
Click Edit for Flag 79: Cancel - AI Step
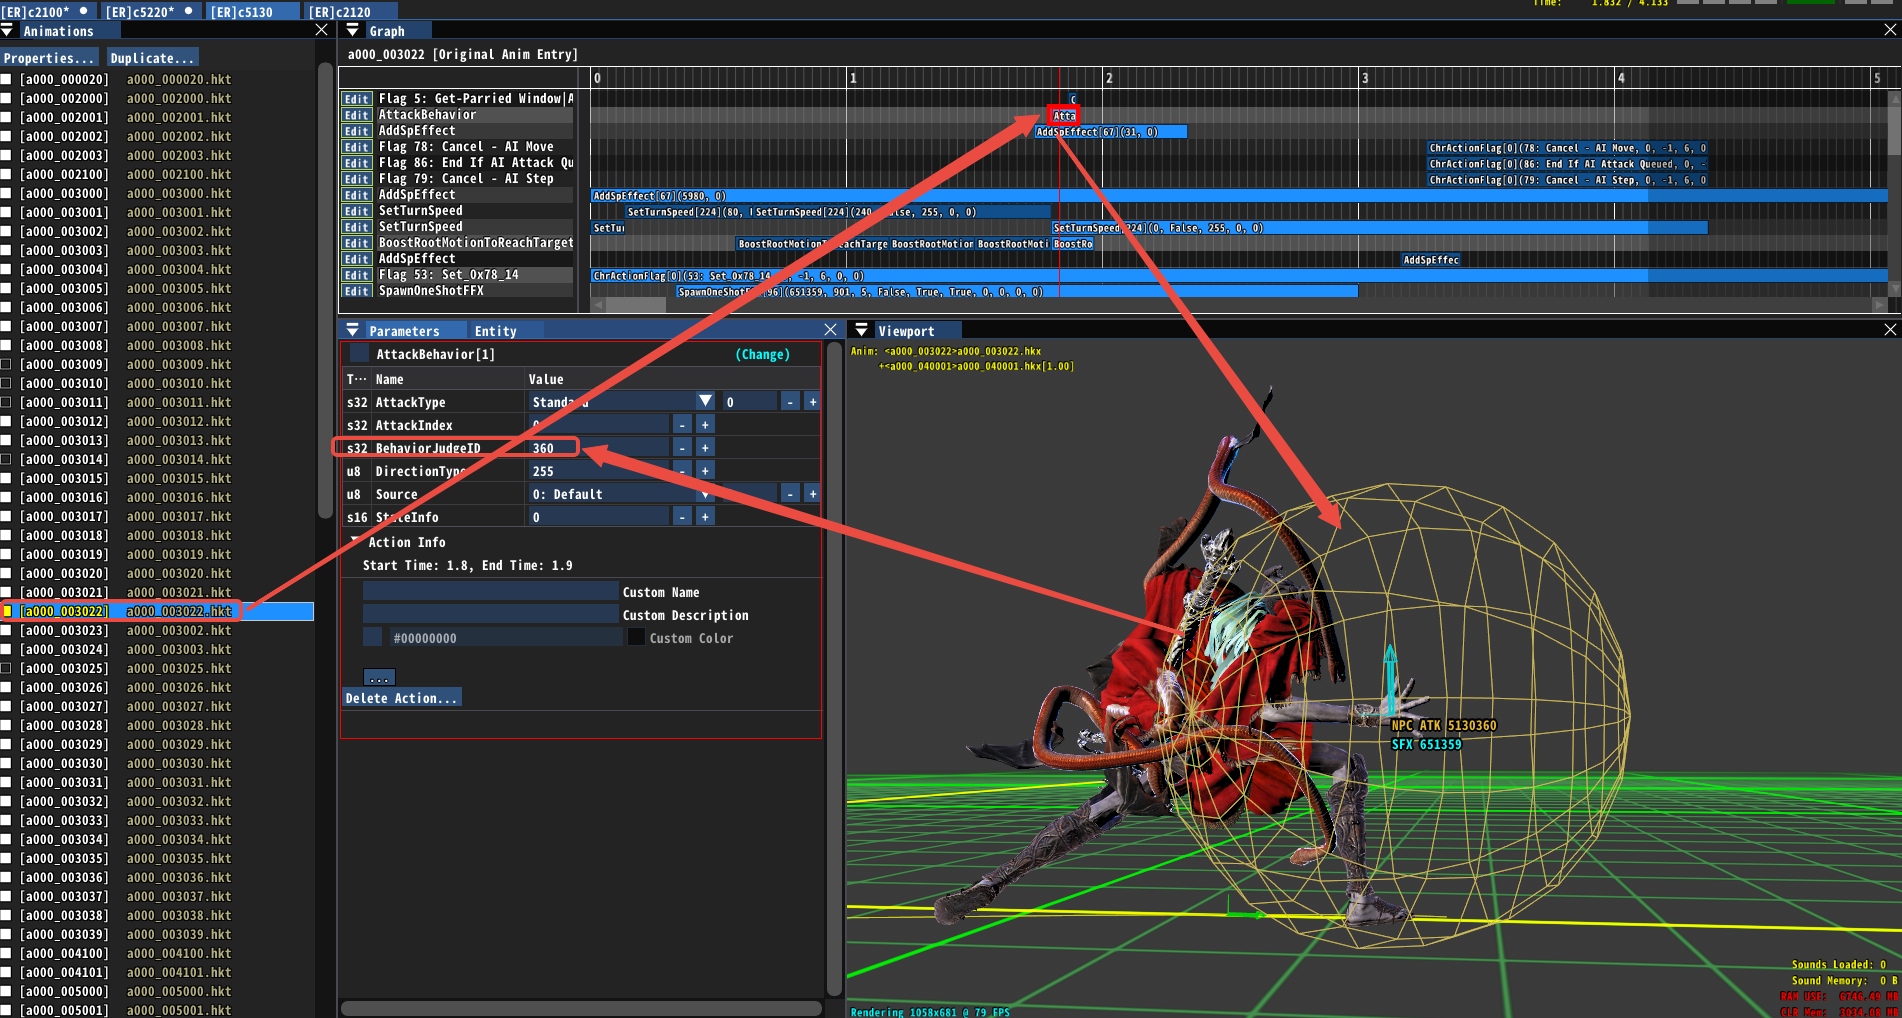[356, 179]
